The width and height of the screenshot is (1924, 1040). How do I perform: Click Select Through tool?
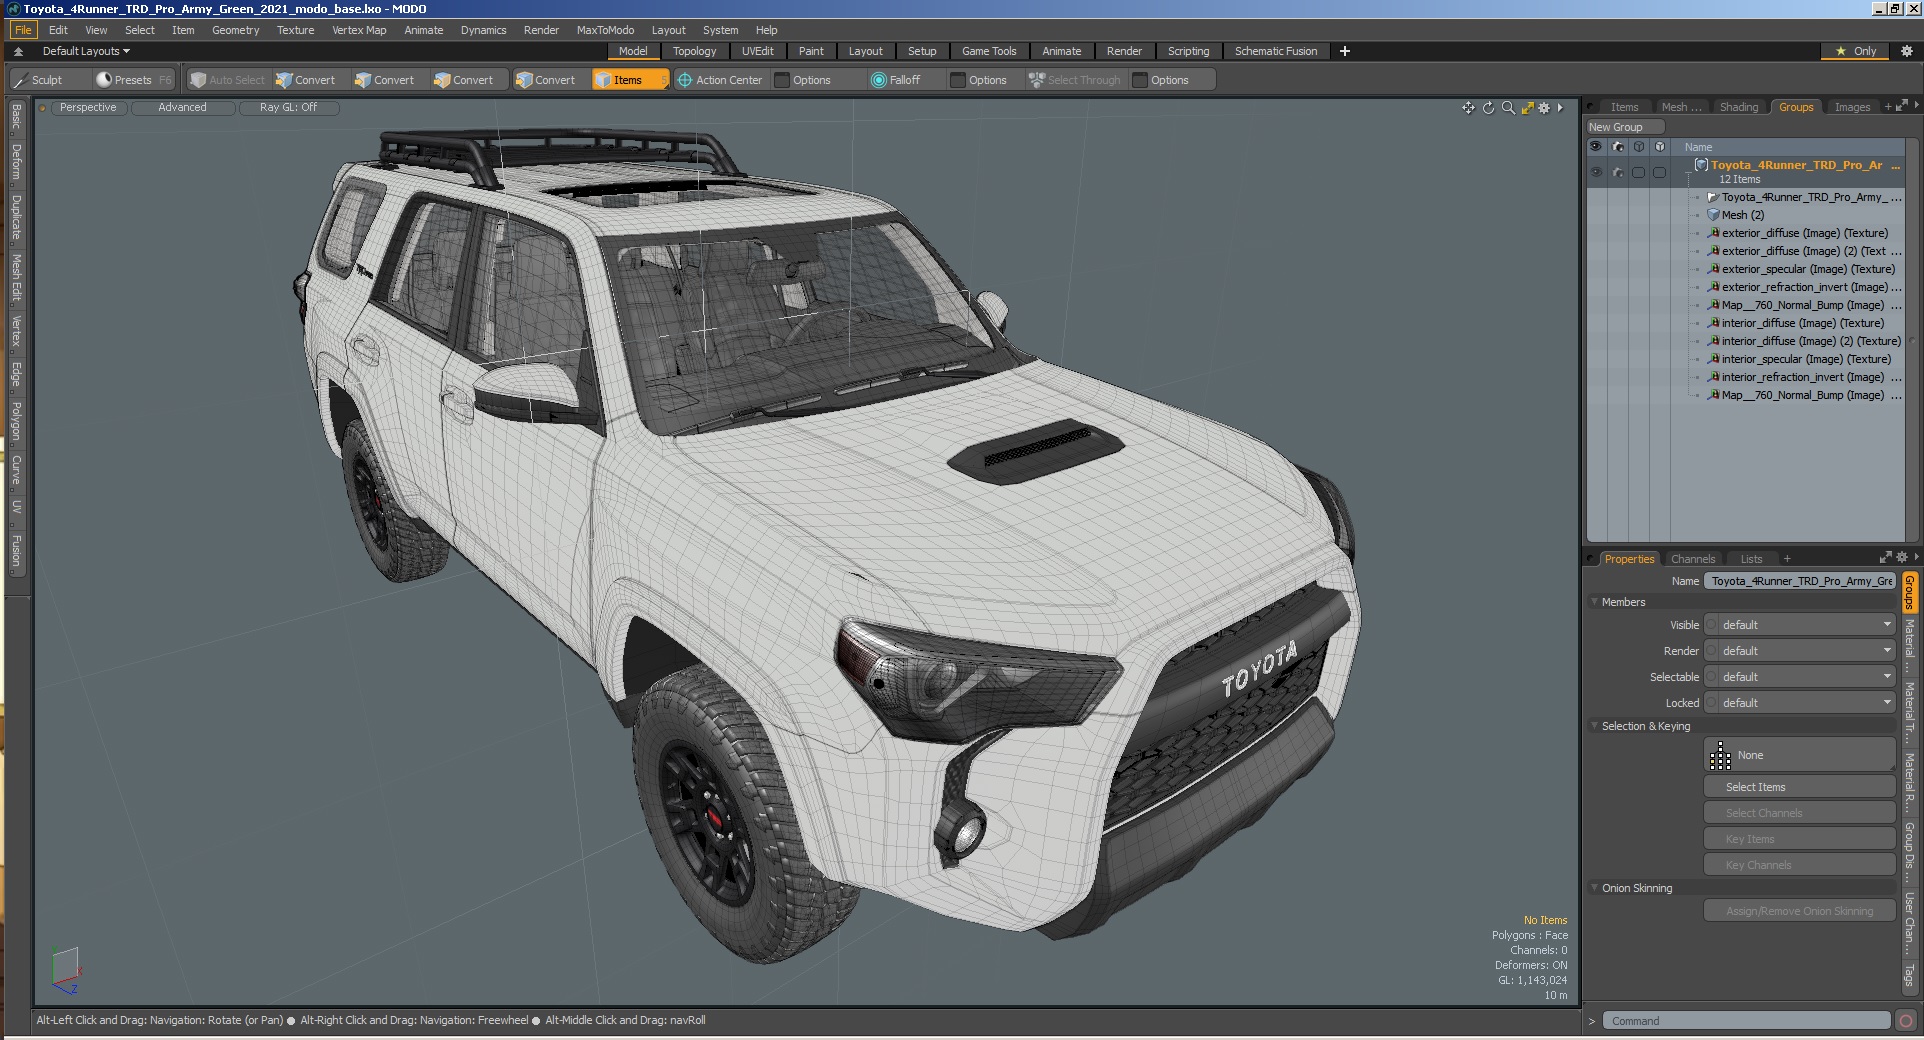(1075, 80)
